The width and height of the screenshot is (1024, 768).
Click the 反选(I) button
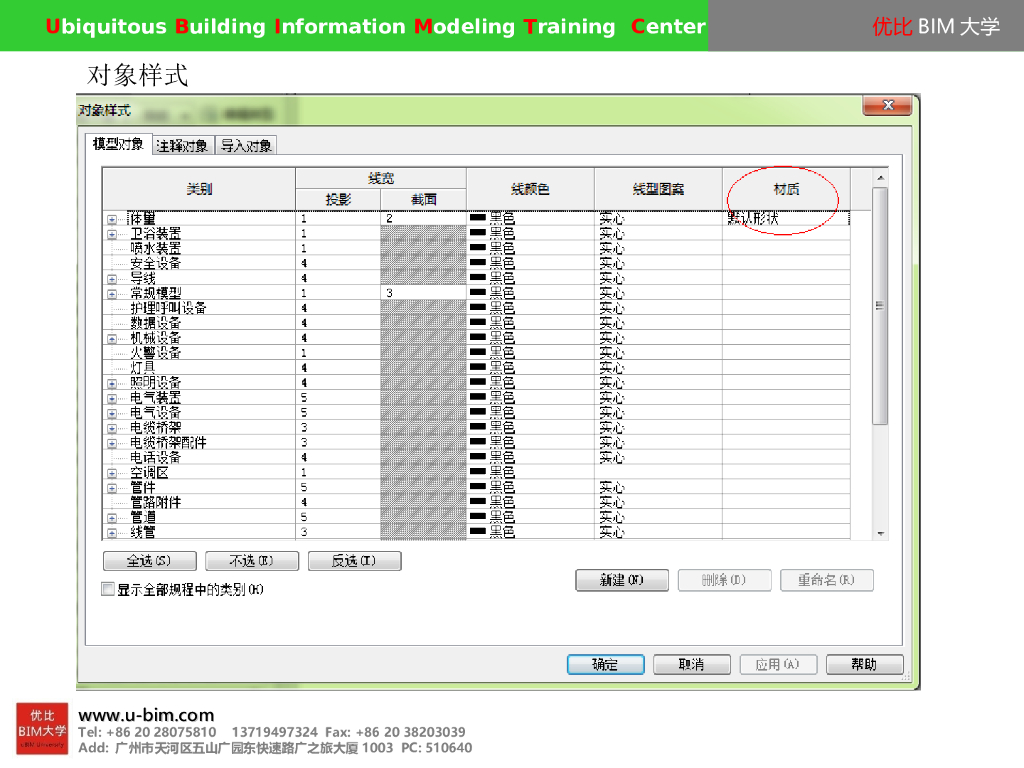tap(354, 561)
